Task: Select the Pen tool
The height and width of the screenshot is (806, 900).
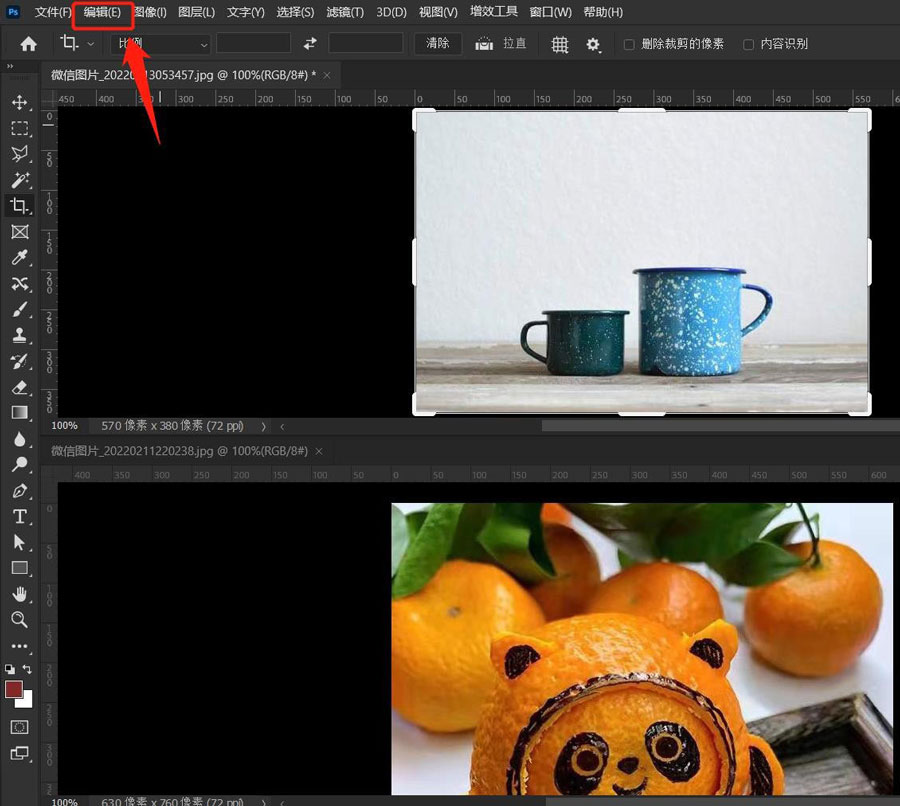Action: [20, 491]
